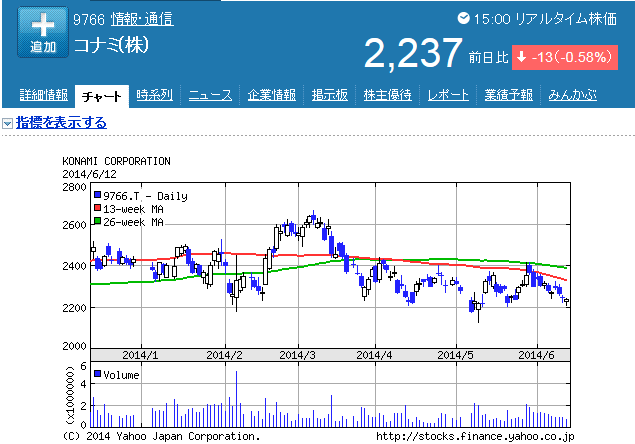This screenshot has width=635, height=444.
Task: Click the KONAMI CORPORATION chart title
Action: pyautogui.click(x=117, y=161)
